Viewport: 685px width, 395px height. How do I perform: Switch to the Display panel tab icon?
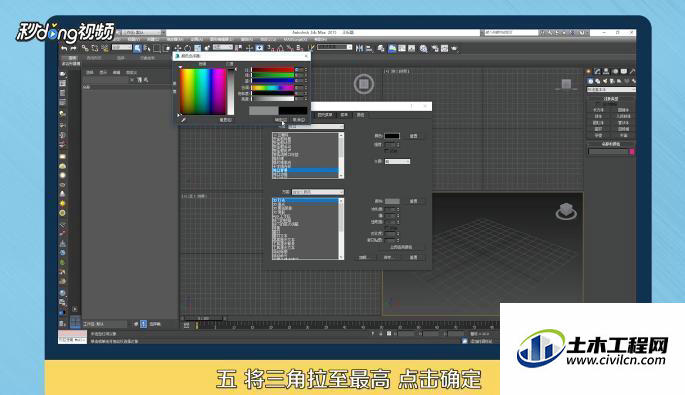click(x=624, y=71)
